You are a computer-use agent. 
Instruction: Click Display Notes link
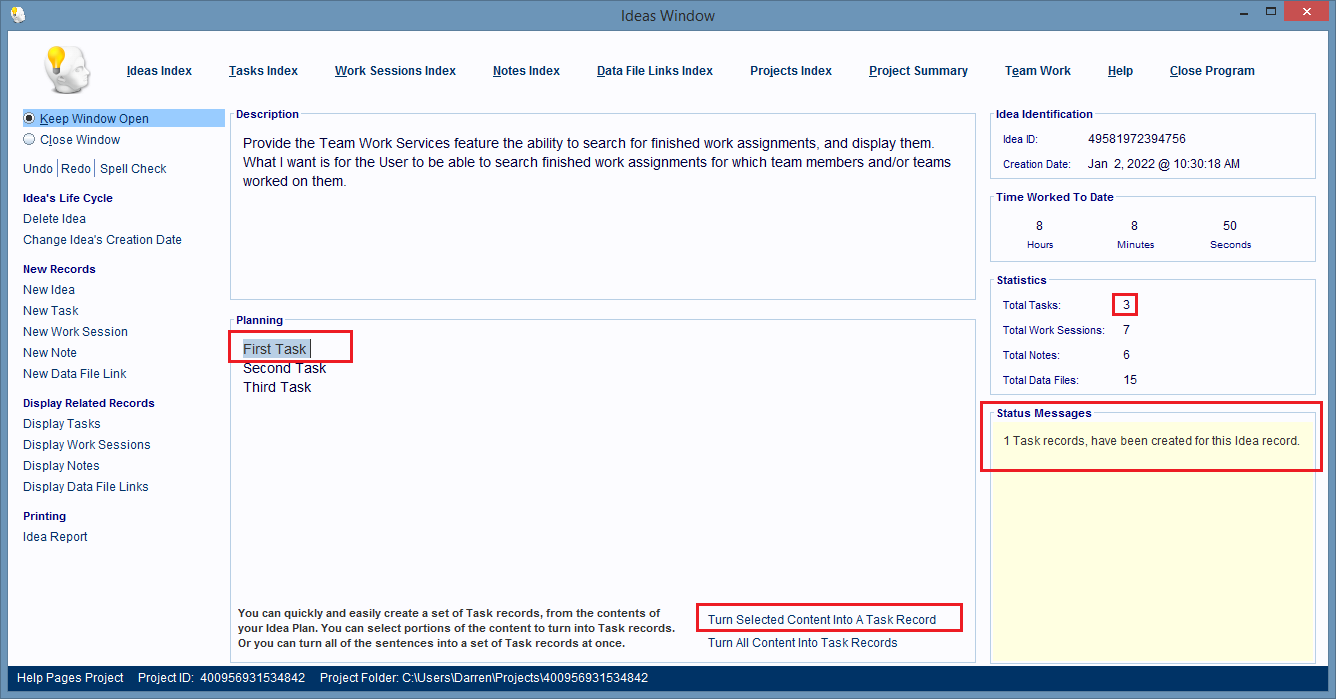(x=61, y=466)
